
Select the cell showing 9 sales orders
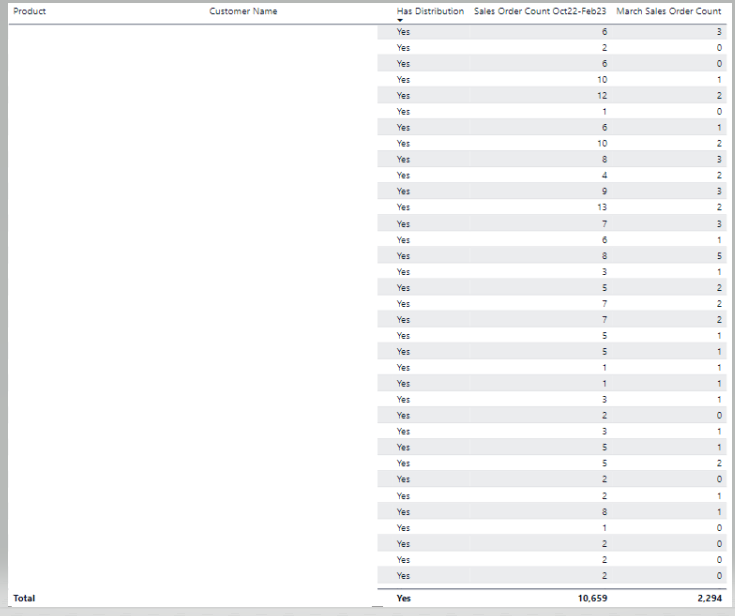tap(604, 191)
